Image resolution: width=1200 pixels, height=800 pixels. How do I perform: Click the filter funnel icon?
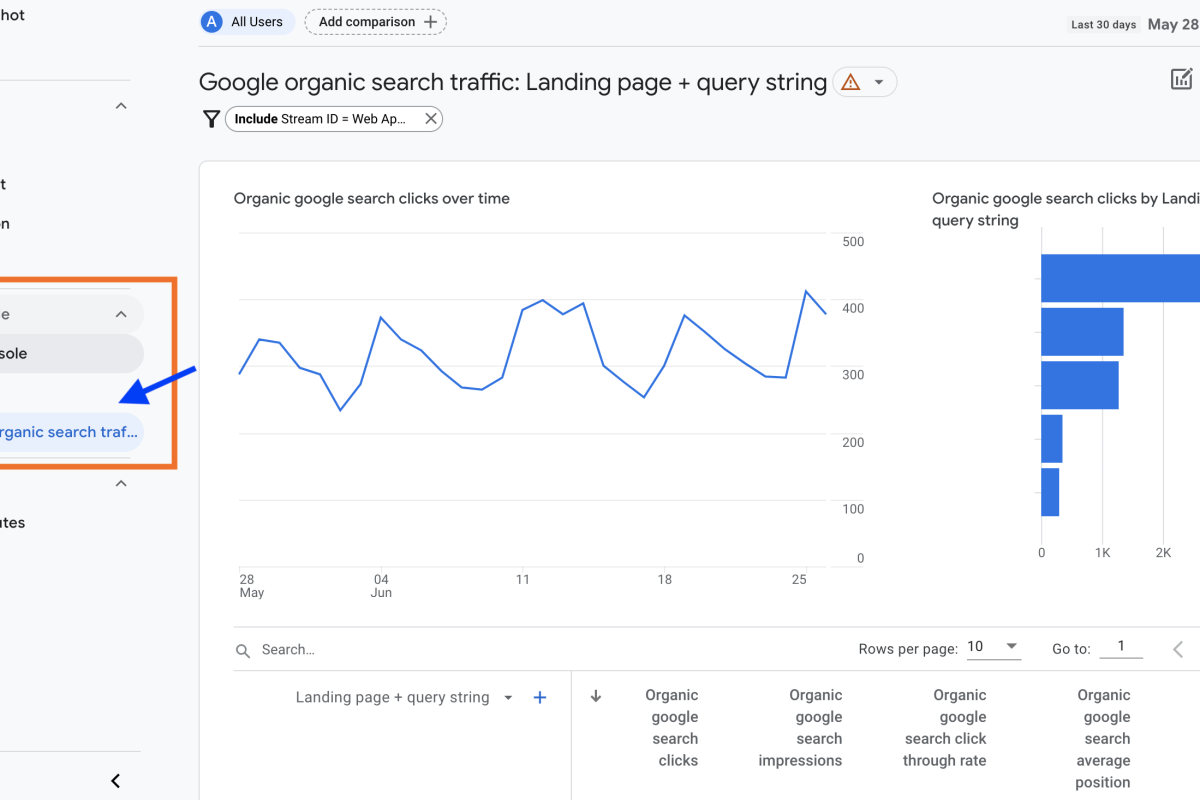click(x=211, y=119)
